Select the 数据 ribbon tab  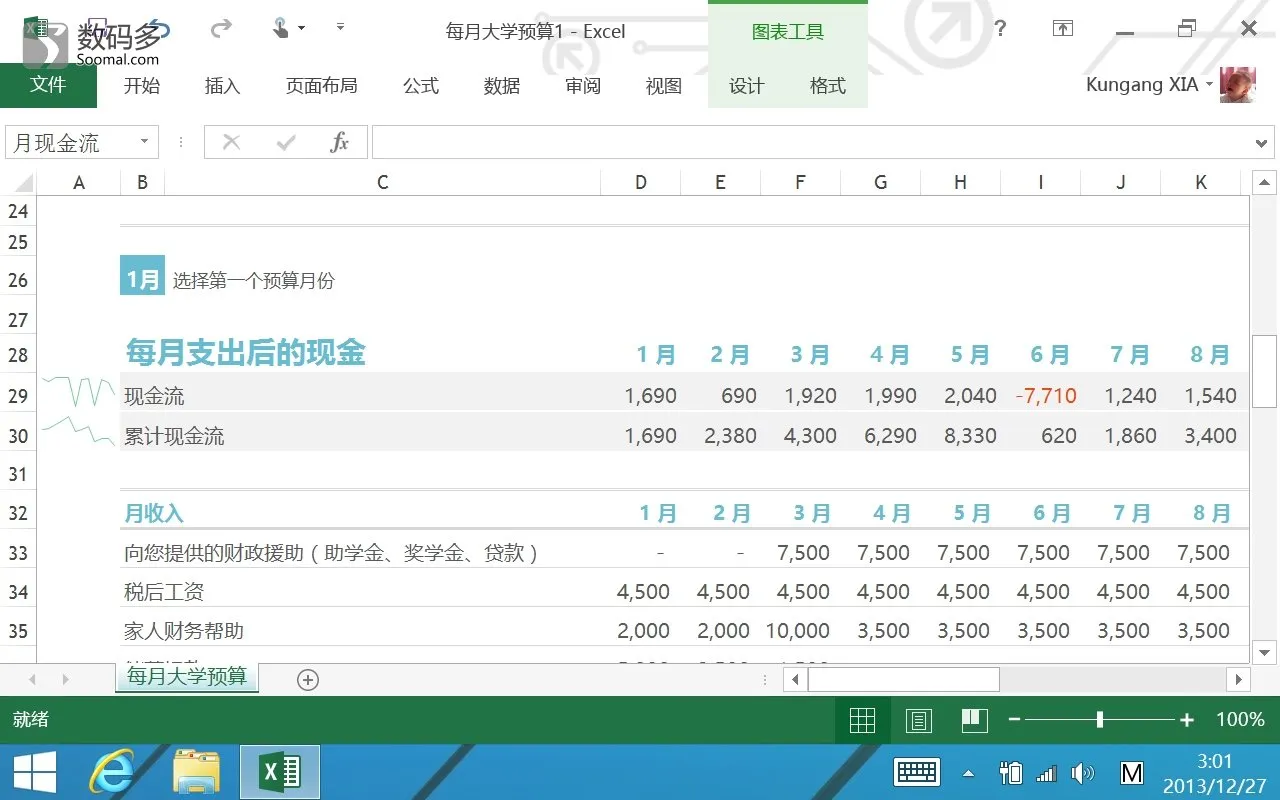pyautogui.click(x=502, y=86)
